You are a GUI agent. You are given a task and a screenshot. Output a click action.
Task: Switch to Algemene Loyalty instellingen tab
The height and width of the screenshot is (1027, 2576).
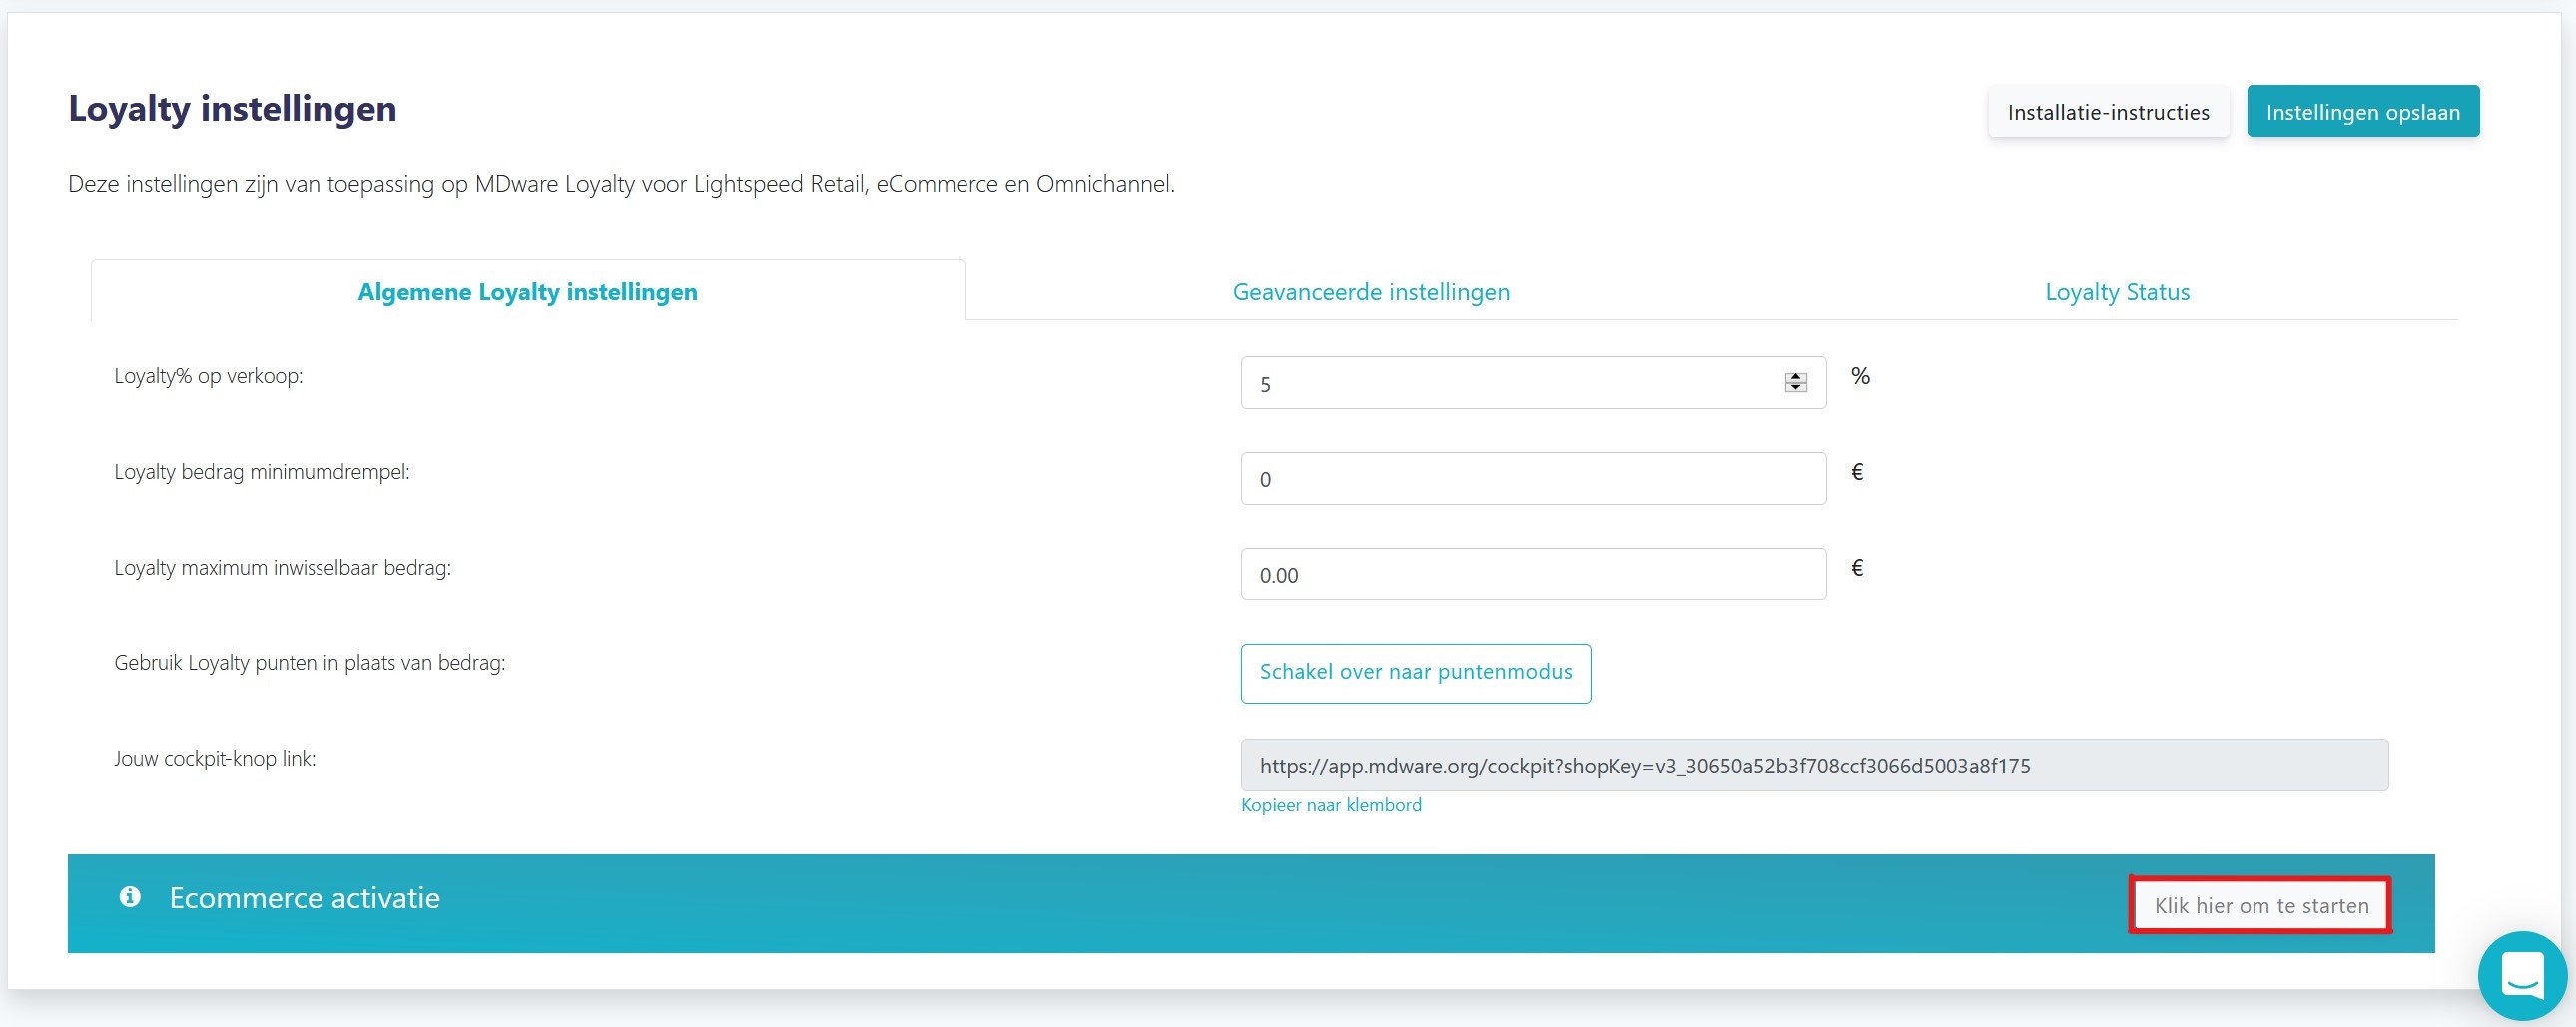pyautogui.click(x=528, y=292)
